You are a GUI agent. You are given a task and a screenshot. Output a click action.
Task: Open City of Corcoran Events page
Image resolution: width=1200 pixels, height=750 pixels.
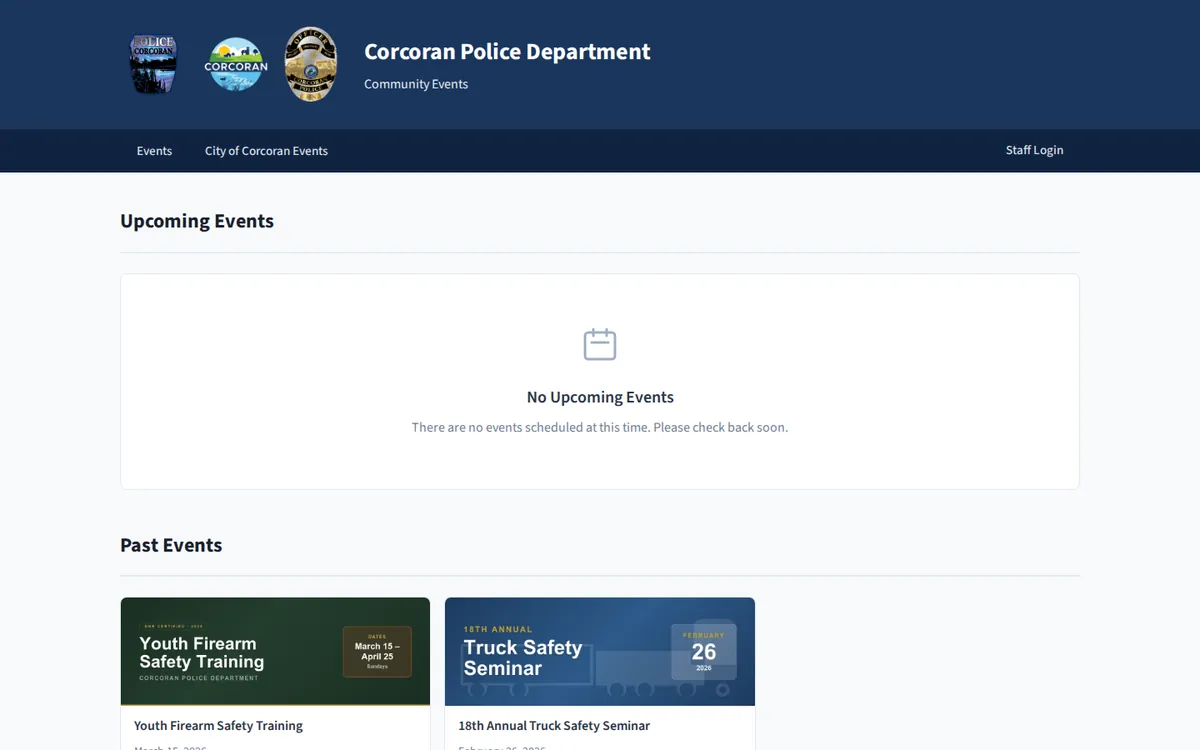(266, 151)
